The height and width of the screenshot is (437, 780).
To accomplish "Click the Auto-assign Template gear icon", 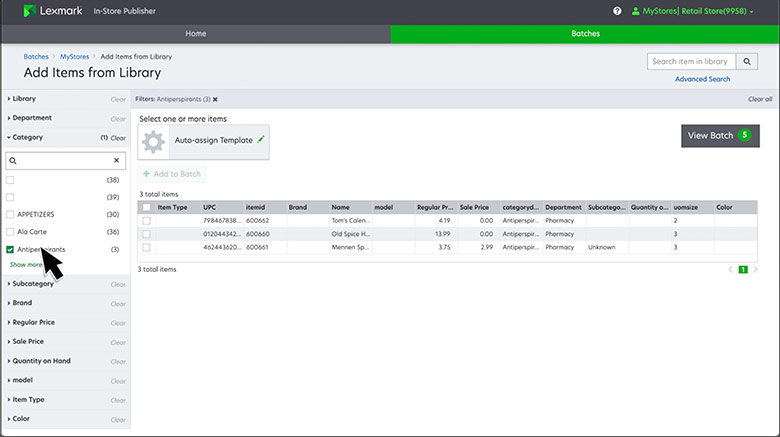I will [153, 141].
